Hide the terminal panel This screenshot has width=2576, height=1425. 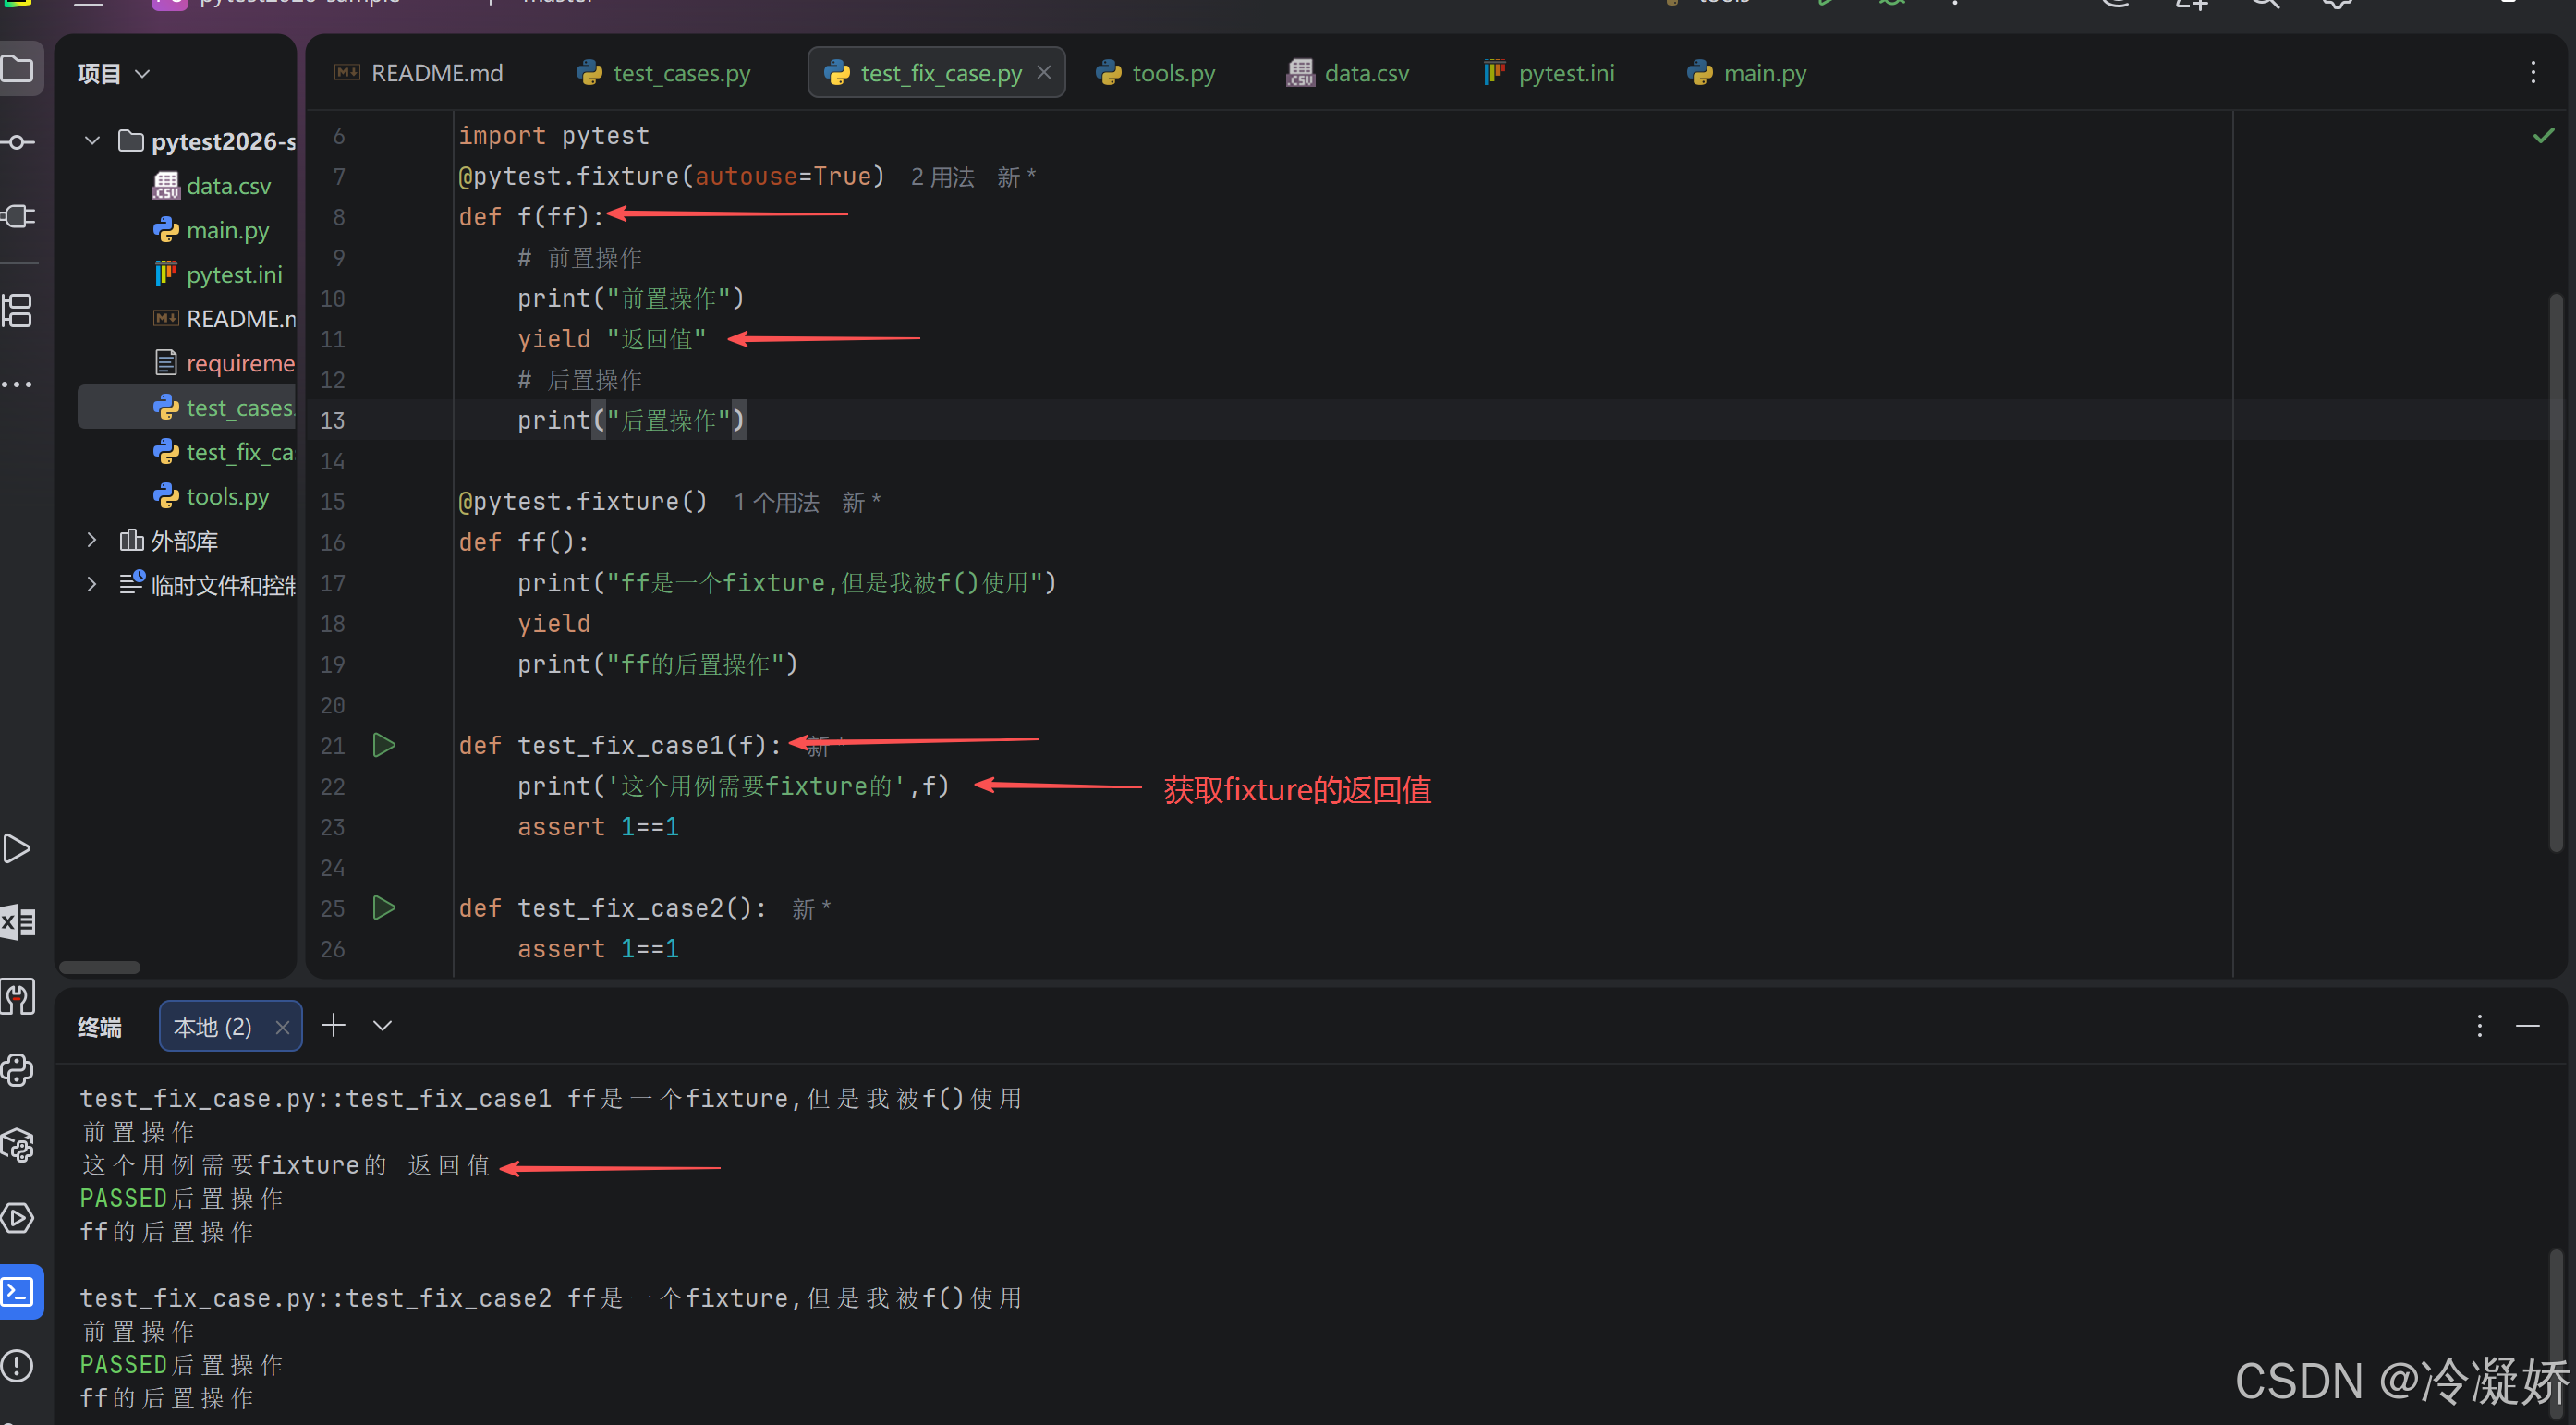pyautogui.click(x=2528, y=1026)
